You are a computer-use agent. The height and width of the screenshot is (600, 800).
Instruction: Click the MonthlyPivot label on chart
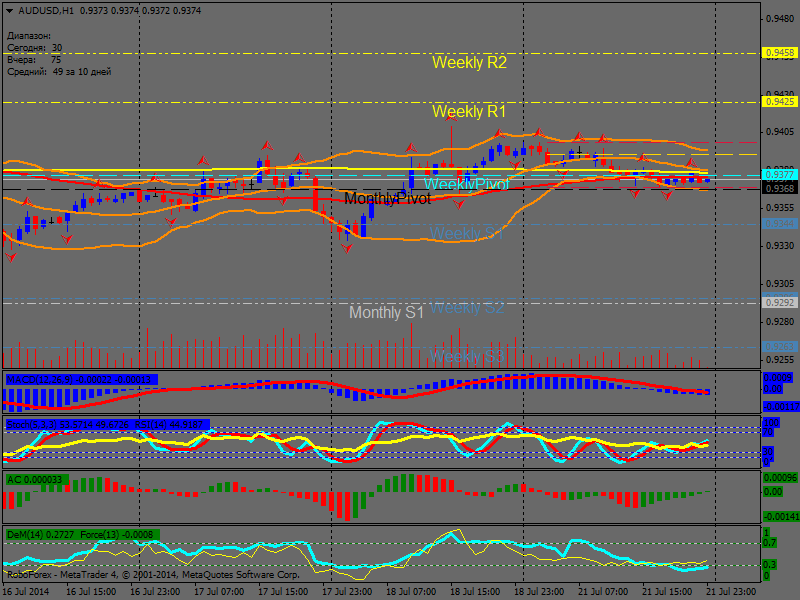coord(387,199)
